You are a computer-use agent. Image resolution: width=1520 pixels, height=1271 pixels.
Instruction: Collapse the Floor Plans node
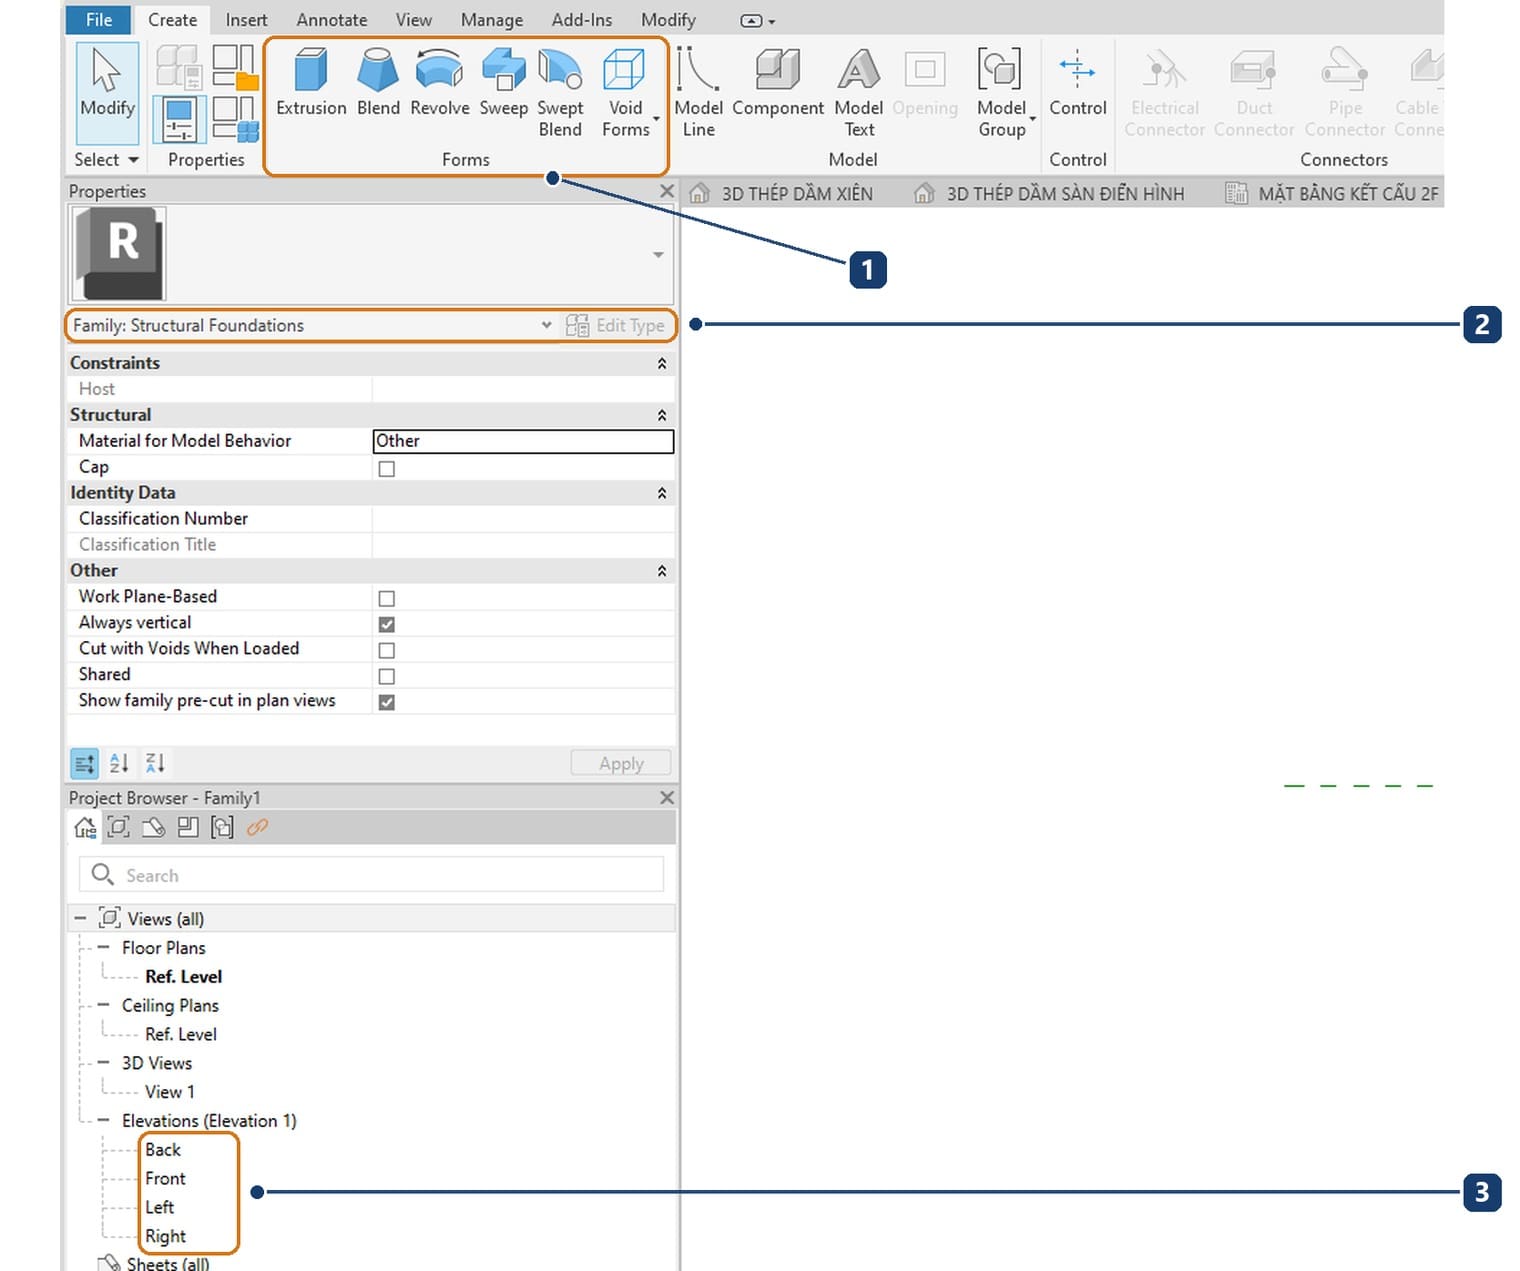coord(103,947)
